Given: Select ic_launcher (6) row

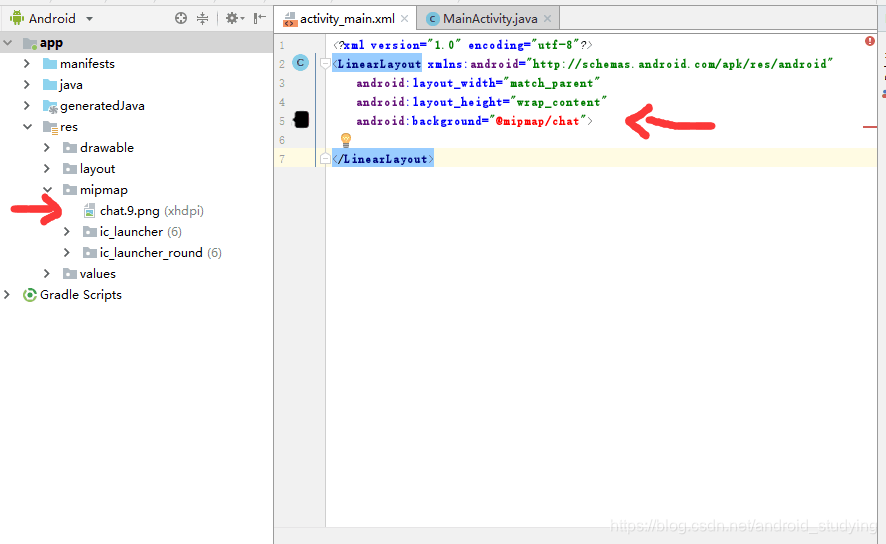Looking at the screenshot, I should (x=136, y=232).
